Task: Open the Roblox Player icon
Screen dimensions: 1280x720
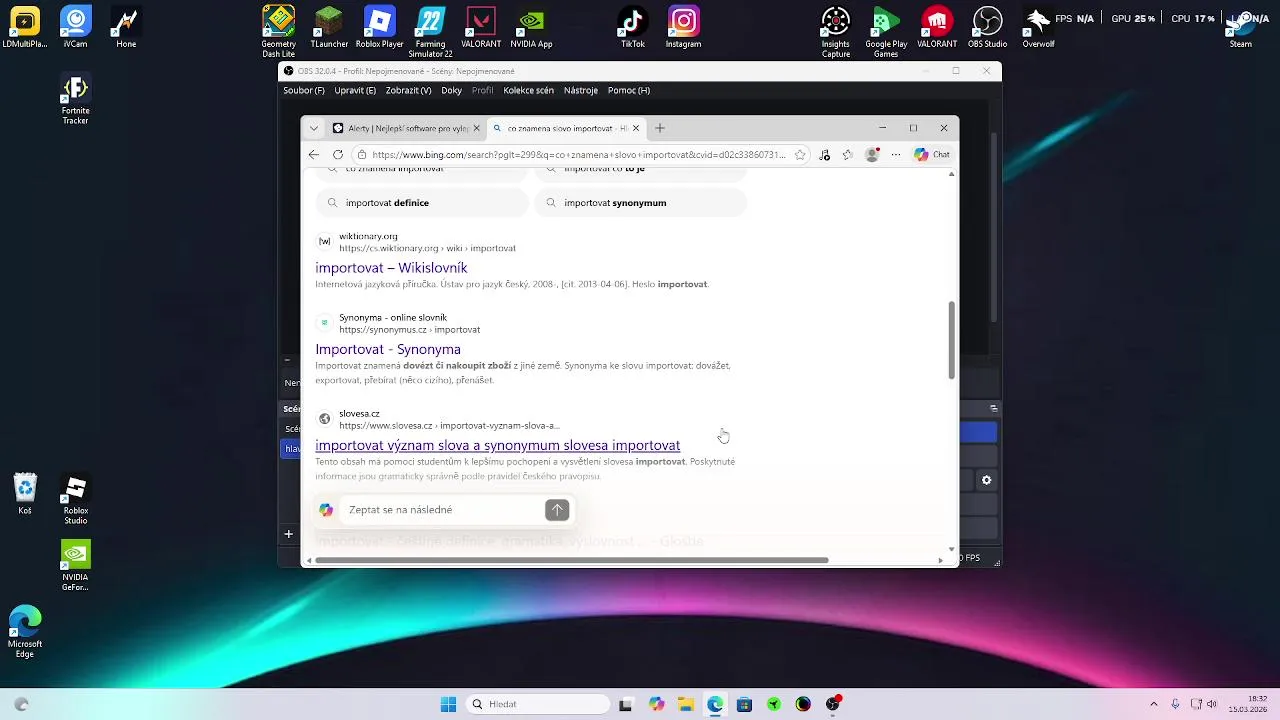Action: 379,27
